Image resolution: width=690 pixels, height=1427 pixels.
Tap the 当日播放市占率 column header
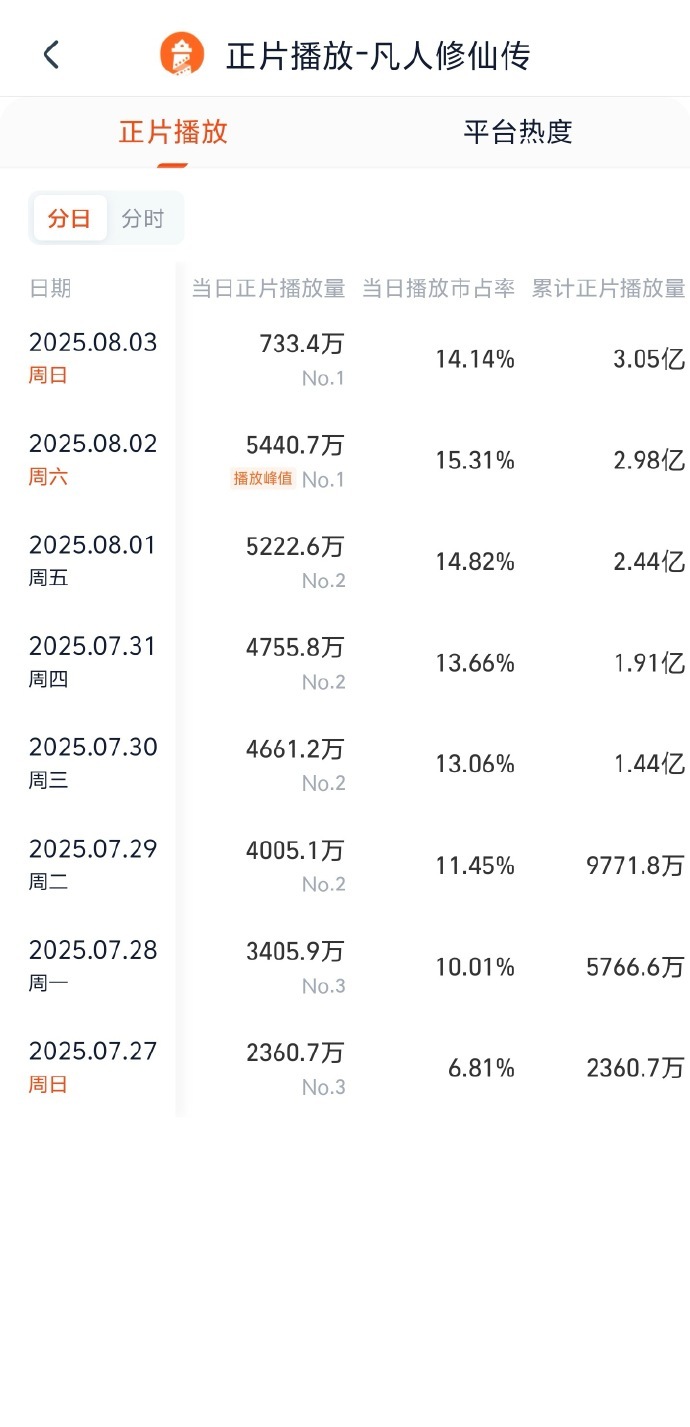(438, 289)
